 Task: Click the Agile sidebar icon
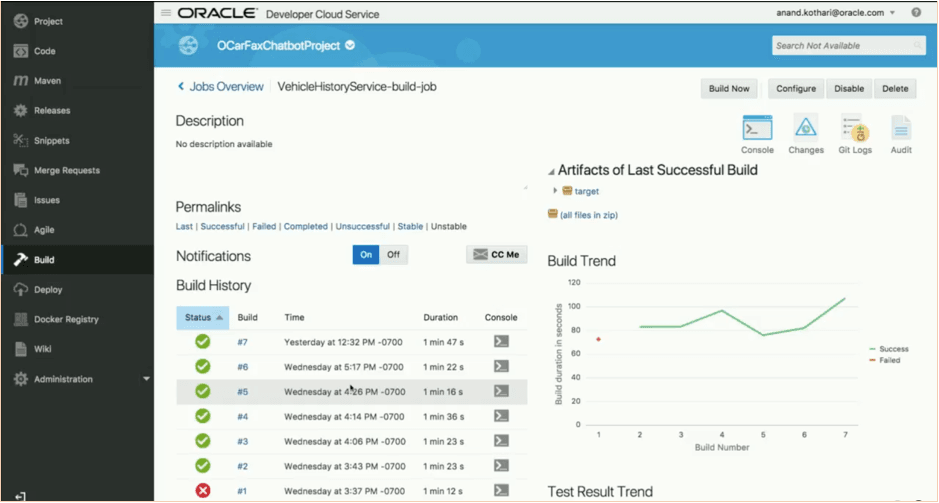tap(20, 230)
